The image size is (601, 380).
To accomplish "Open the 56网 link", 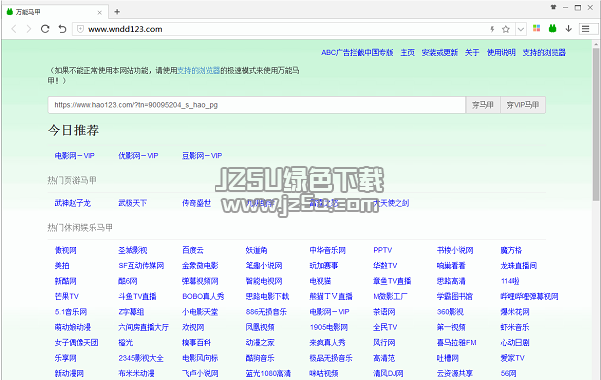I will (508, 373).
